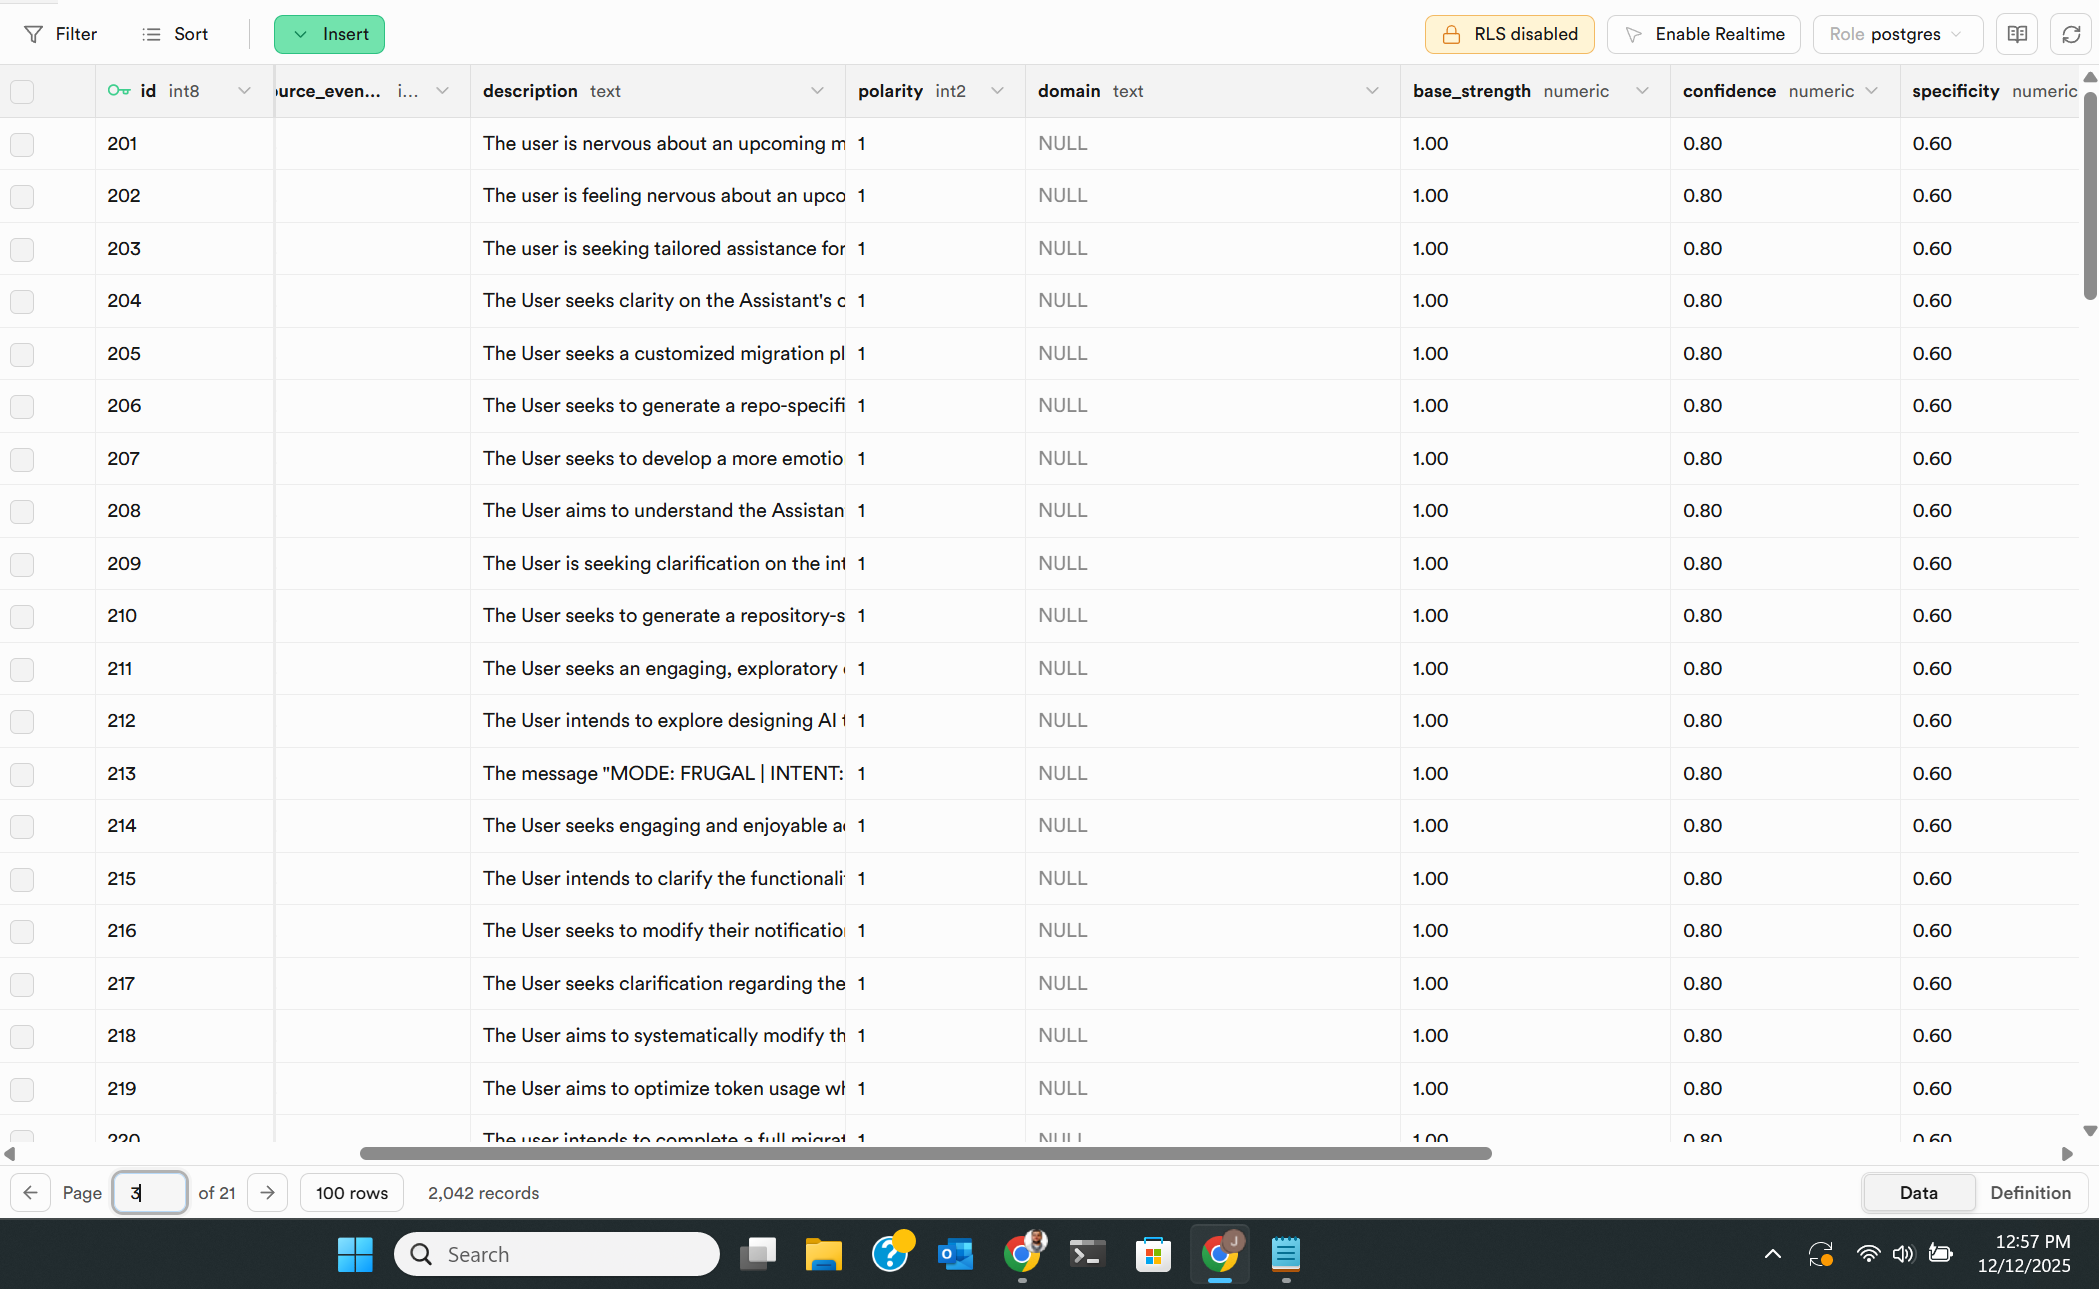This screenshot has height=1289, width=2099.
Task: Click the RLS disabled lock badge
Action: click(x=1509, y=33)
